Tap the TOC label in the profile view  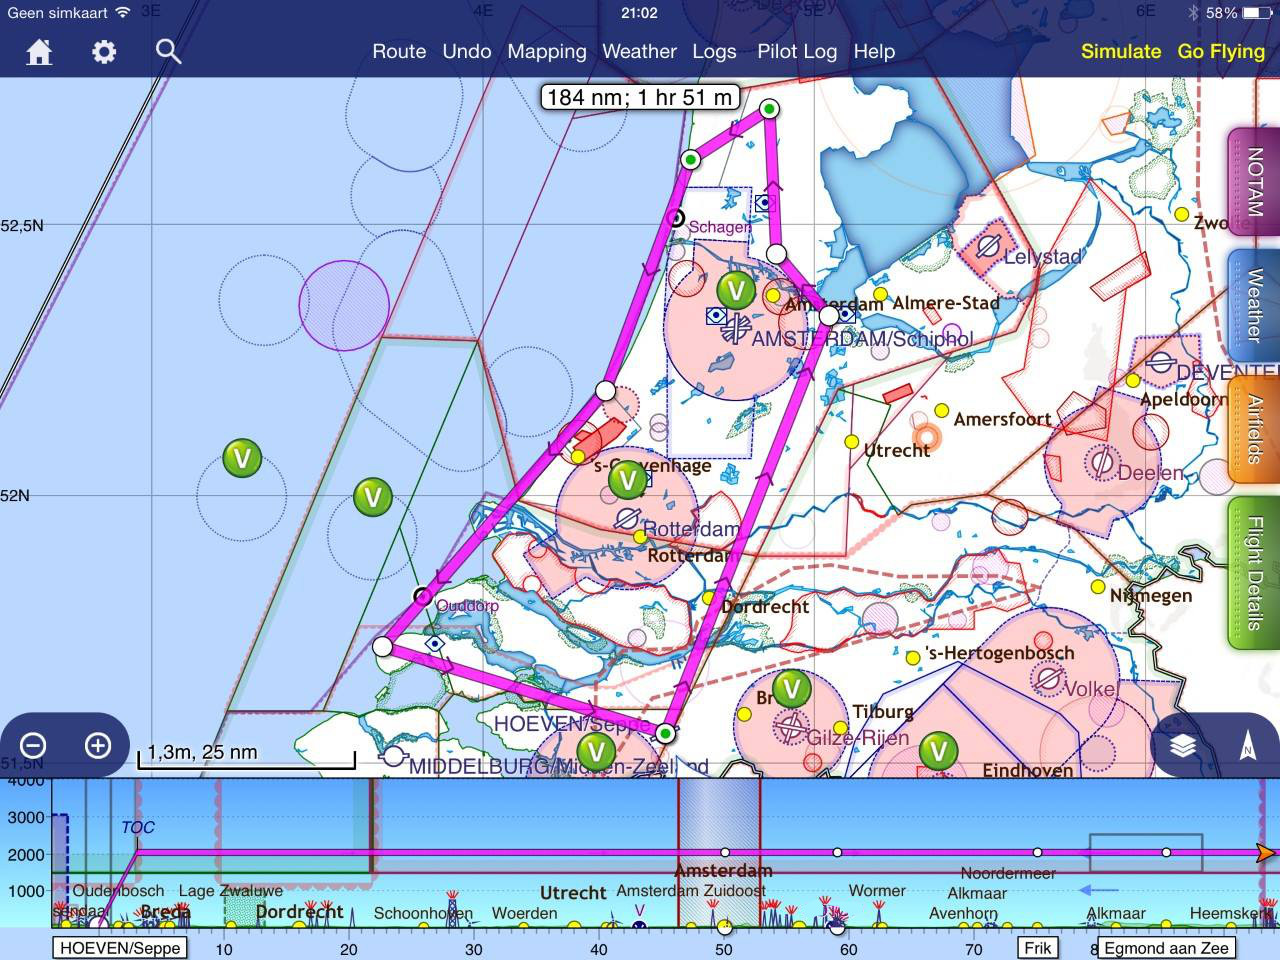tap(138, 827)
